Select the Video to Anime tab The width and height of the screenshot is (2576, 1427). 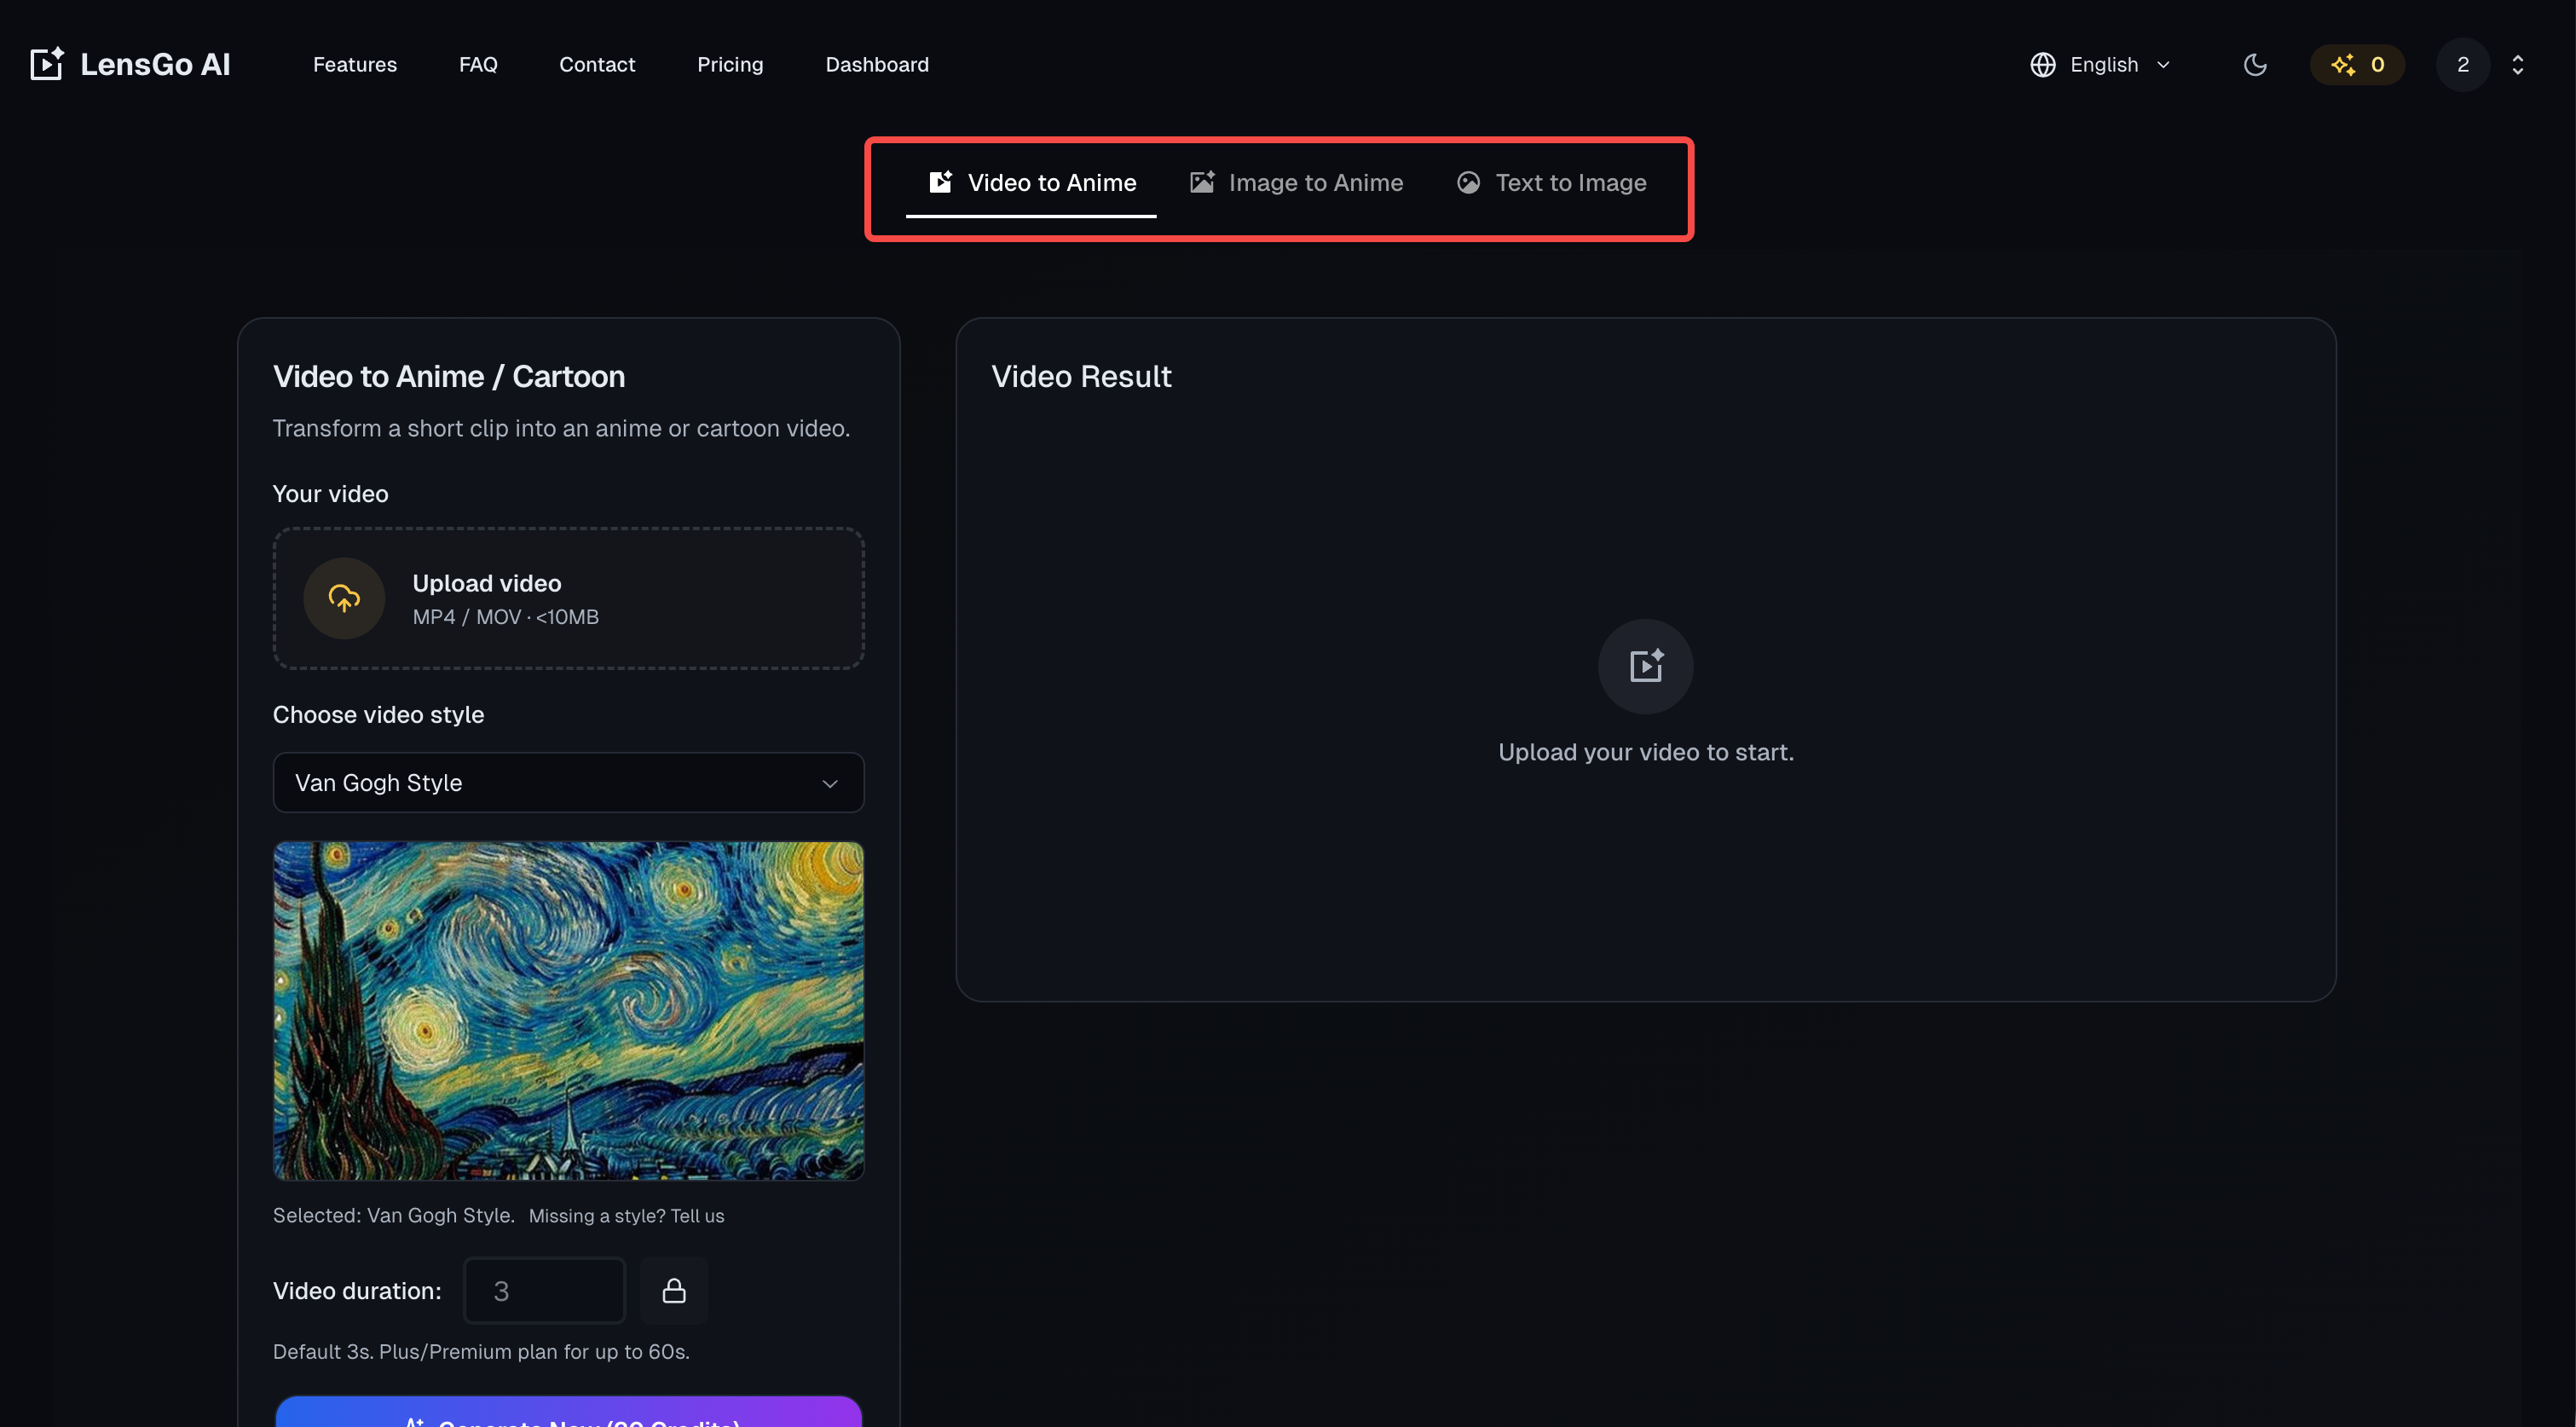click(1032, 183)
